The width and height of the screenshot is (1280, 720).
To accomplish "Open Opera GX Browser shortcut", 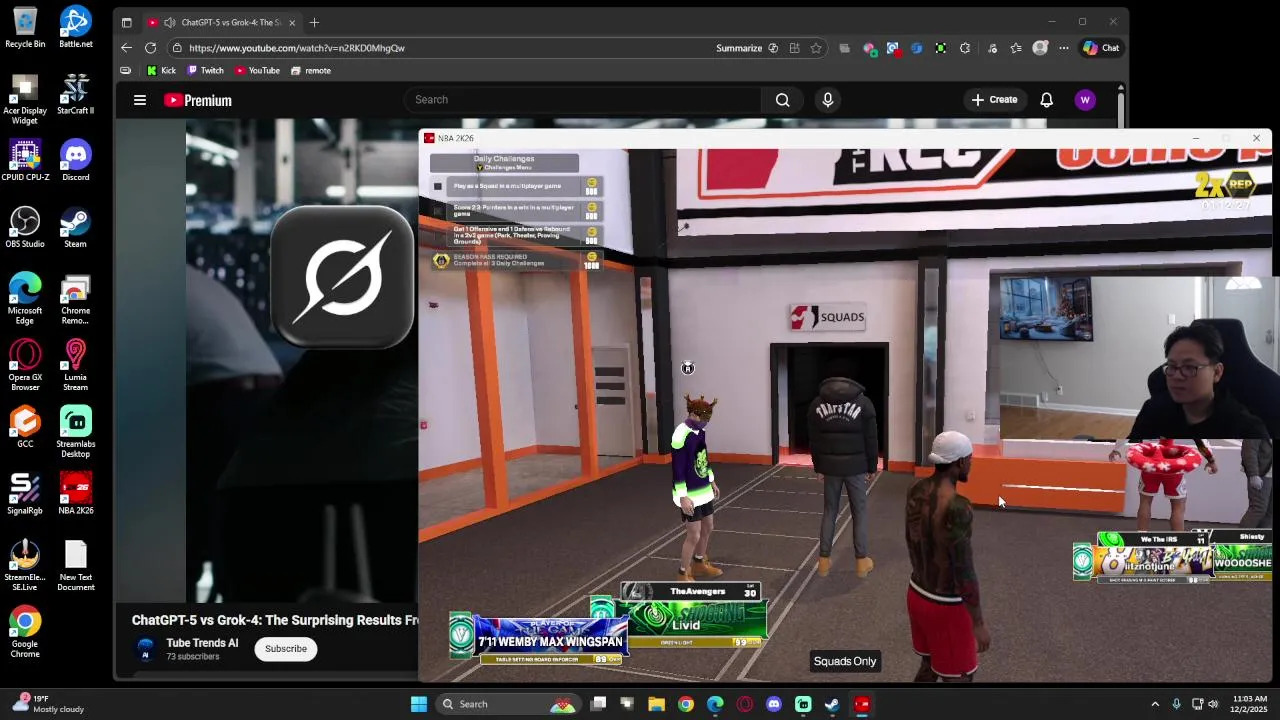I will pos(25,365).
